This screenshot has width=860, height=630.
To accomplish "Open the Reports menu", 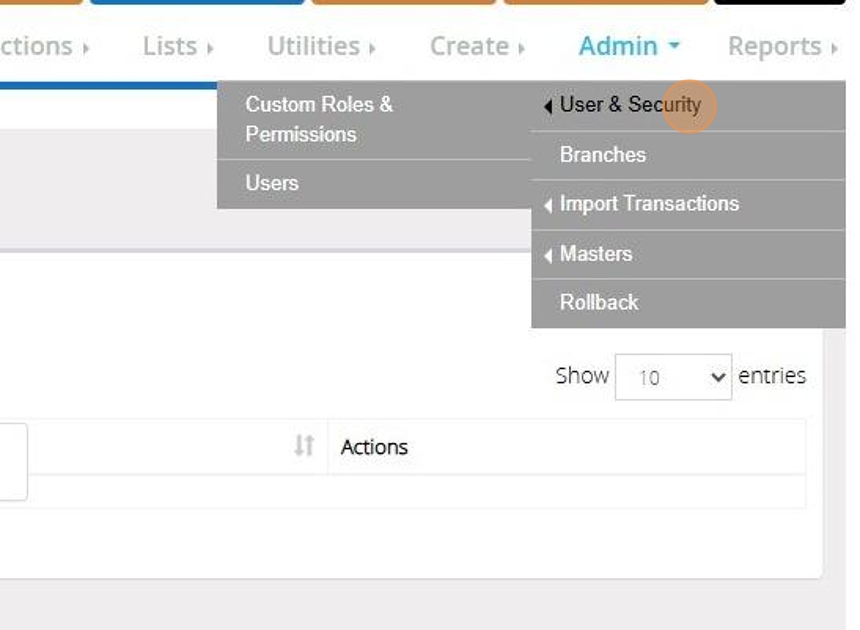I will 774,46.
